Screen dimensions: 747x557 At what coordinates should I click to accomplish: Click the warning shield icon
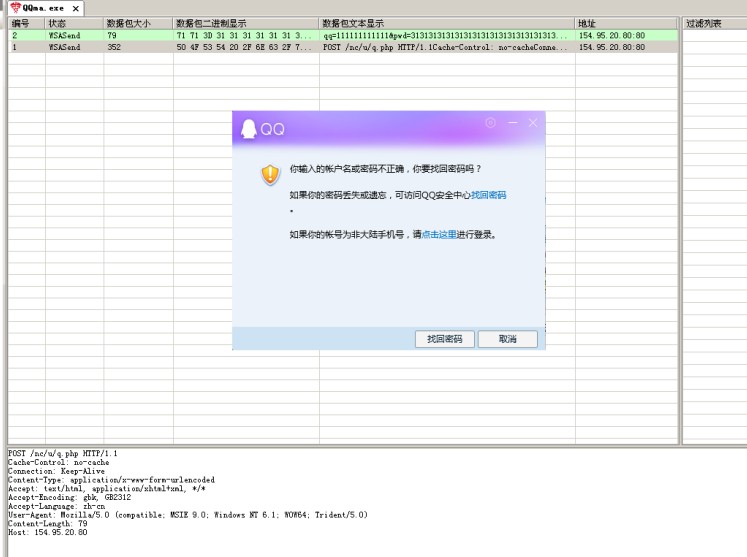coord(270,175)
